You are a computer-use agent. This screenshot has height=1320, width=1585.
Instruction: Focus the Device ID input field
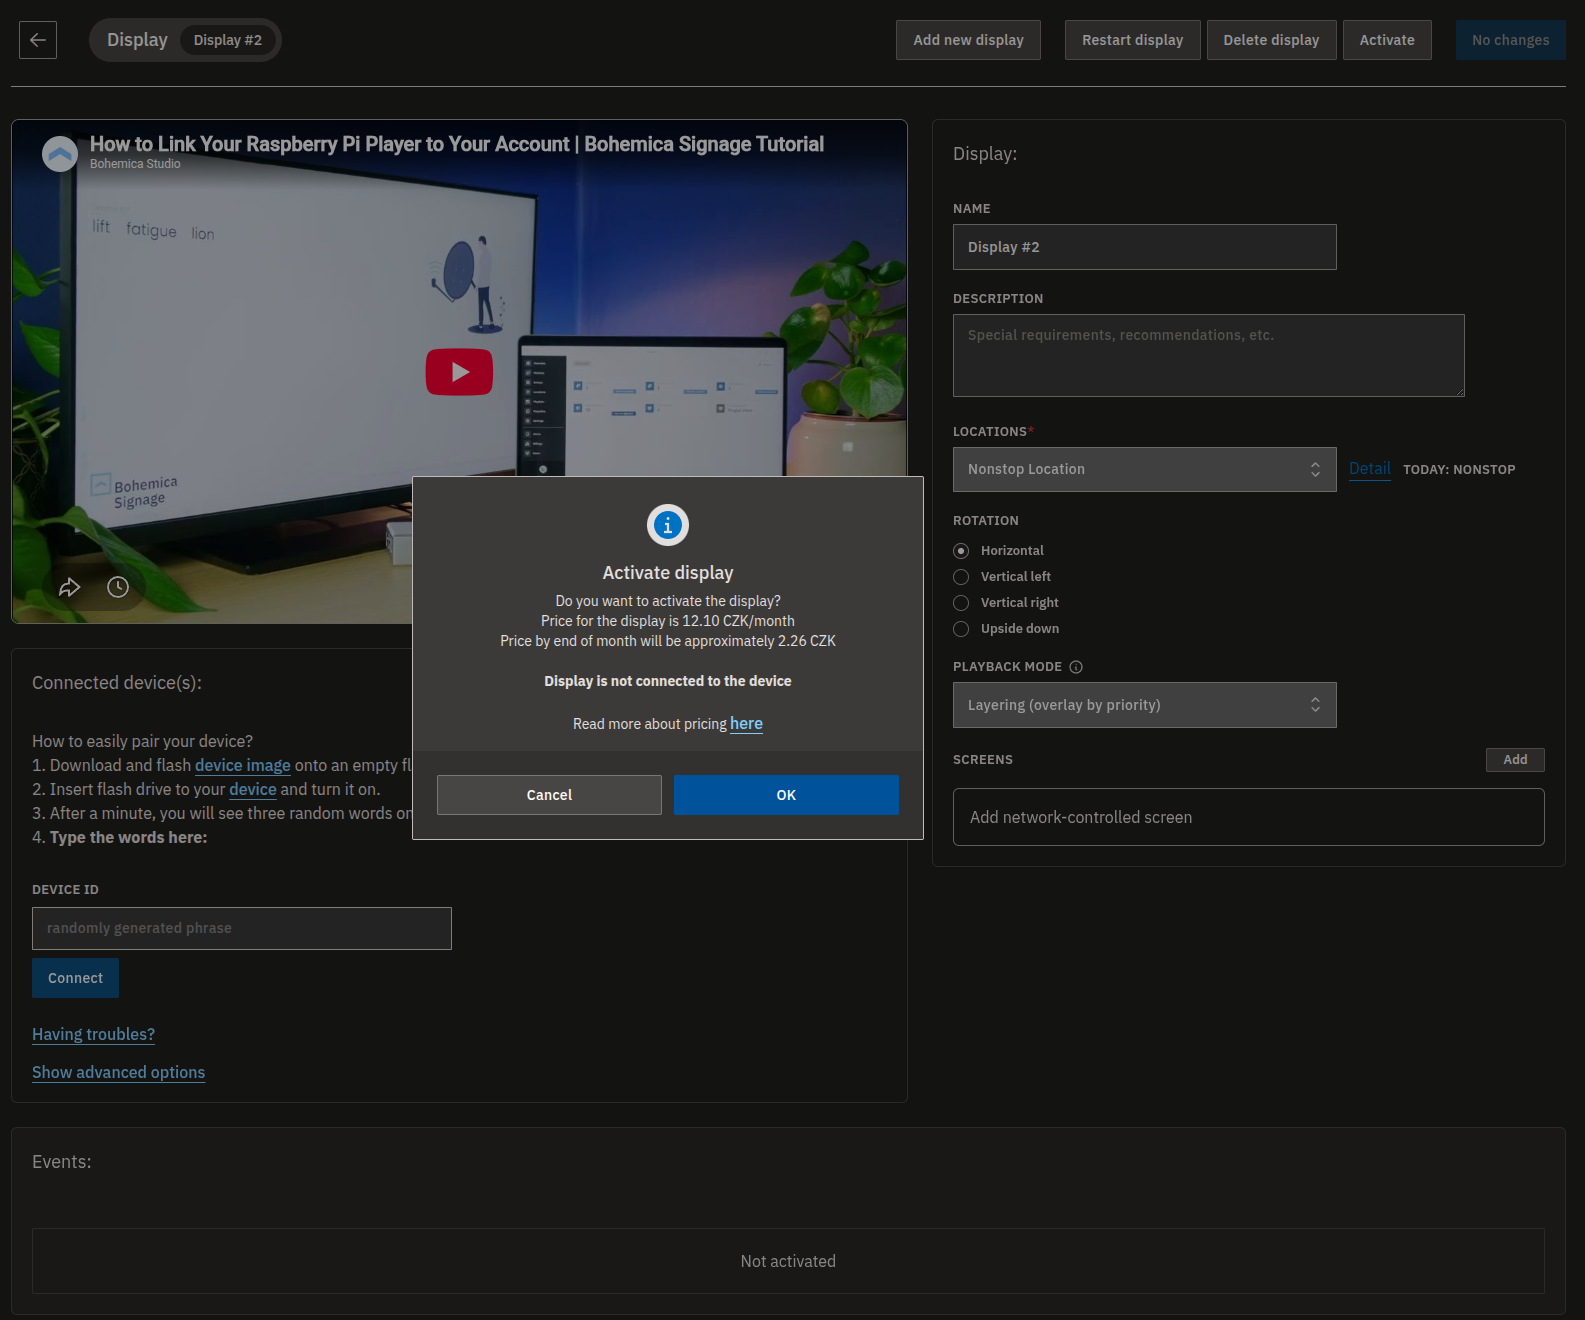coord(241,928)
